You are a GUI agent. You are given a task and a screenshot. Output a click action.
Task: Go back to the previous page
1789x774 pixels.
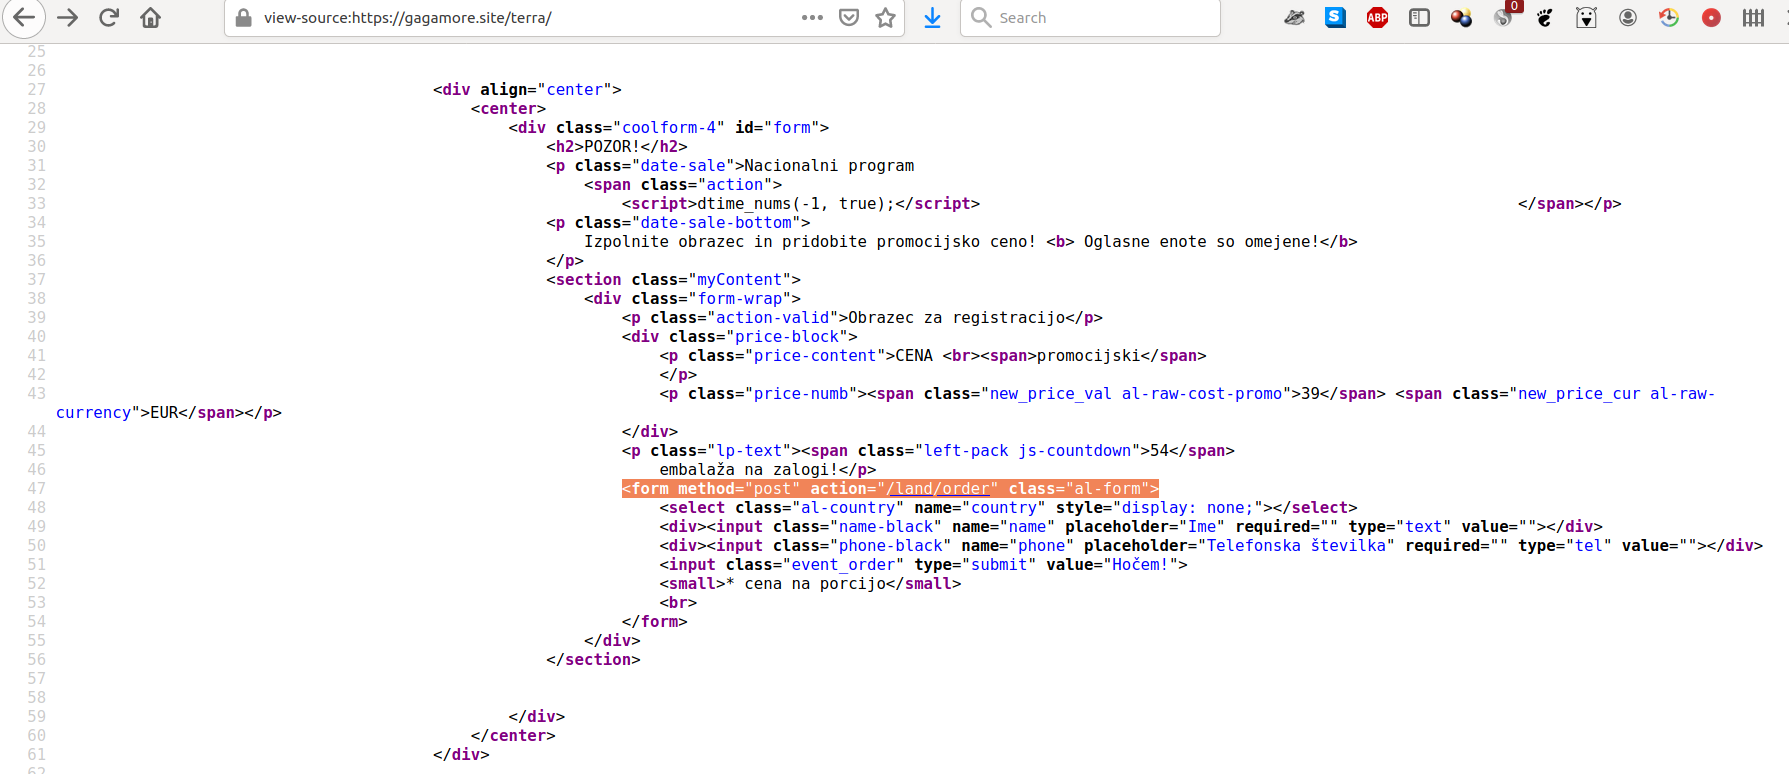pyautogui.click(x=25, y=17)
